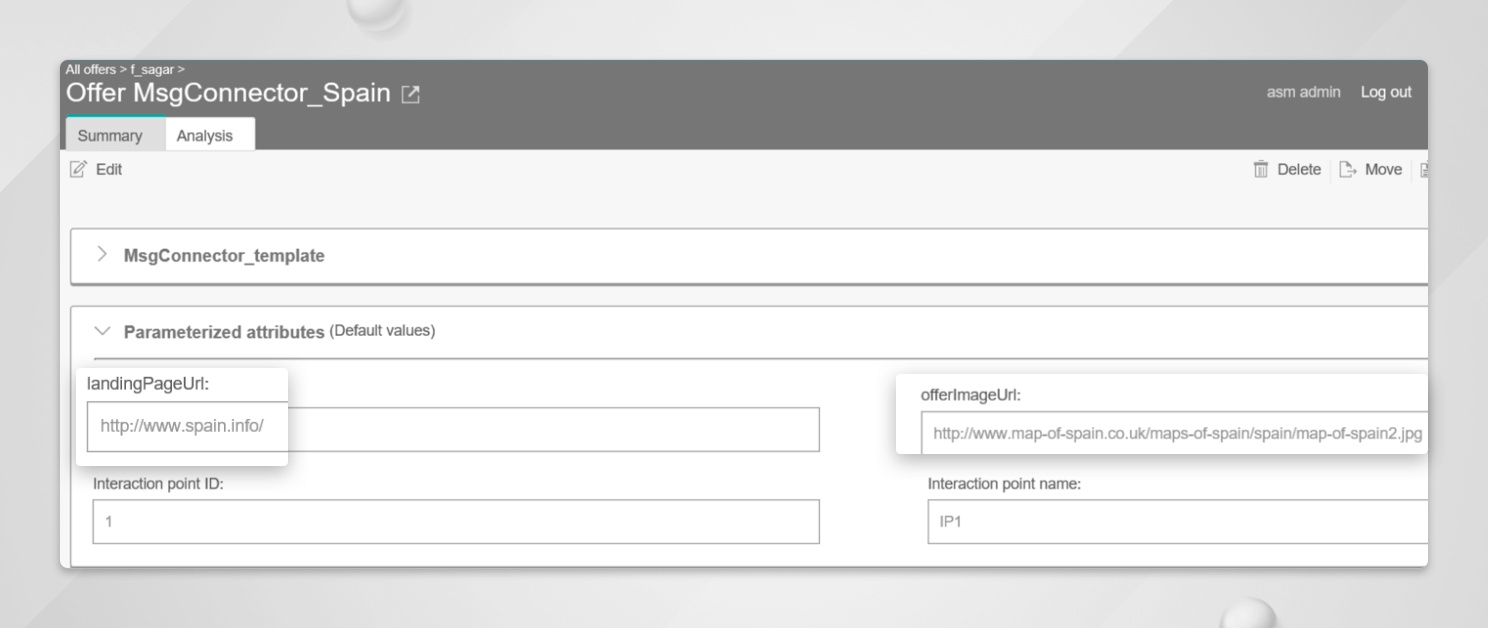This screenshot has width=1488, height=628.
Task: Select the Interaction point ID field
Action: pyautogui.click(x=455, y=521)
